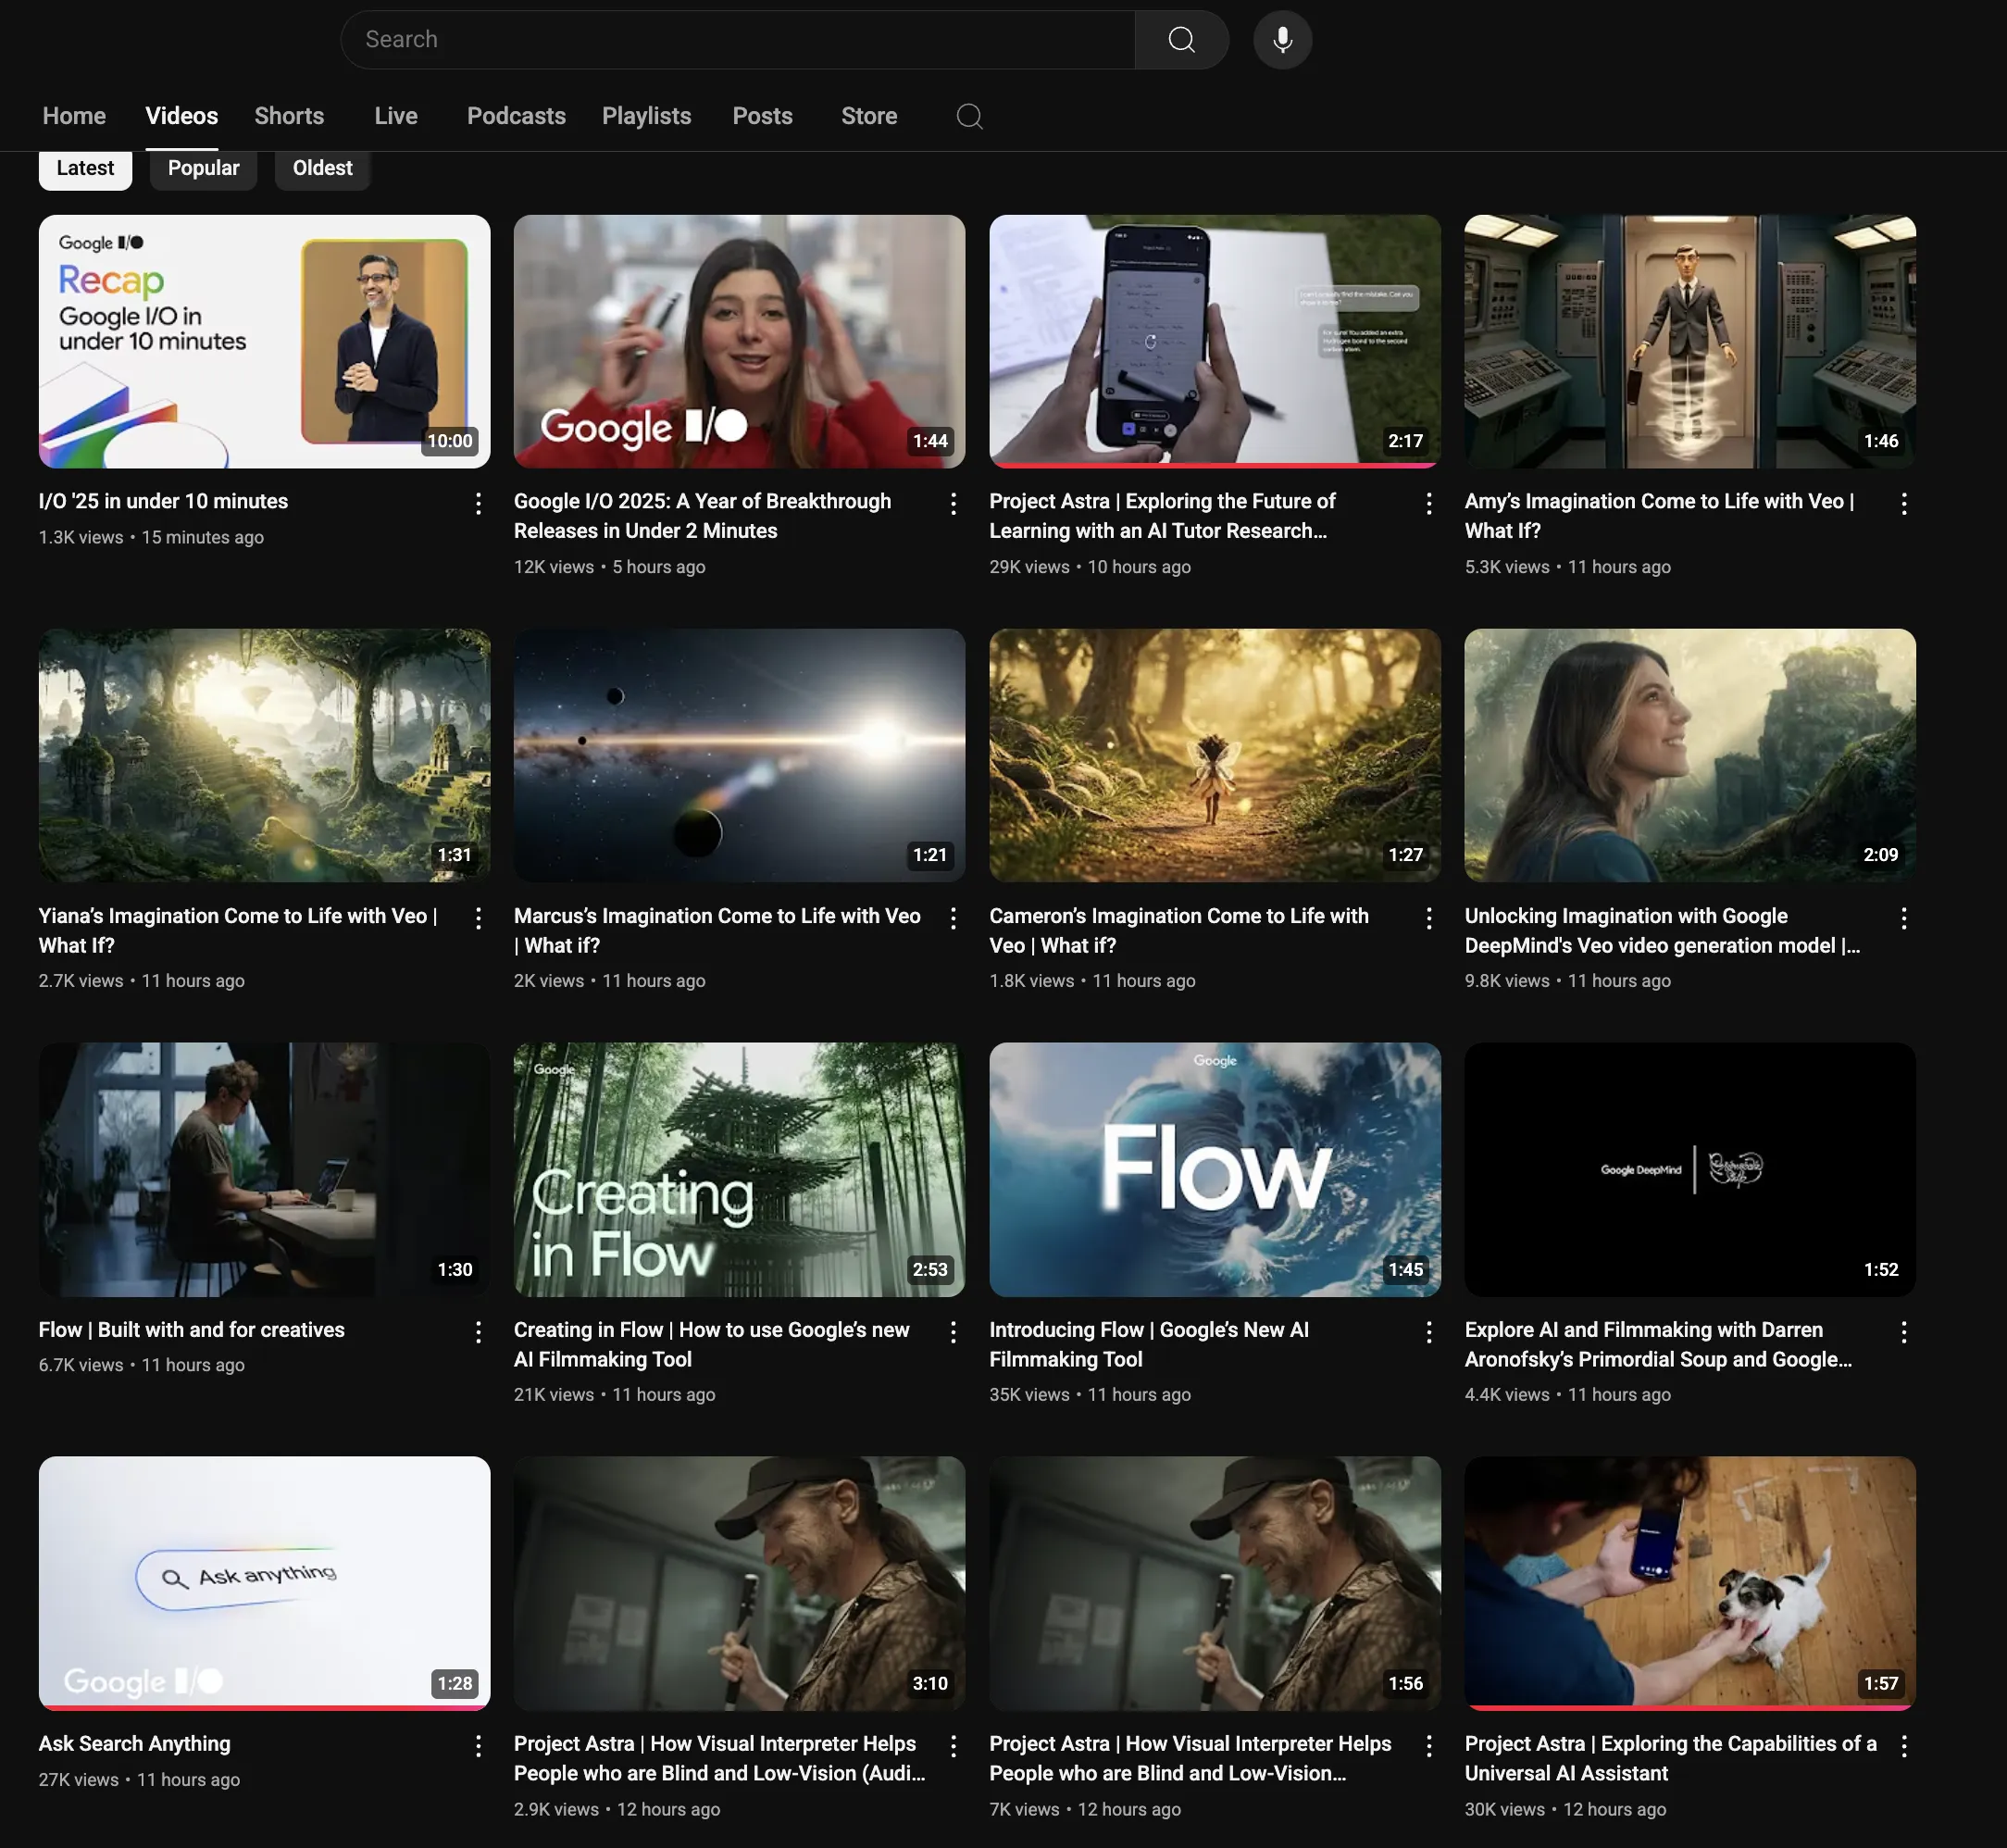Viewport: 2007px width, 1848px height.
Task: Click the search magnifier button in the top bar
Action: 1181,40
